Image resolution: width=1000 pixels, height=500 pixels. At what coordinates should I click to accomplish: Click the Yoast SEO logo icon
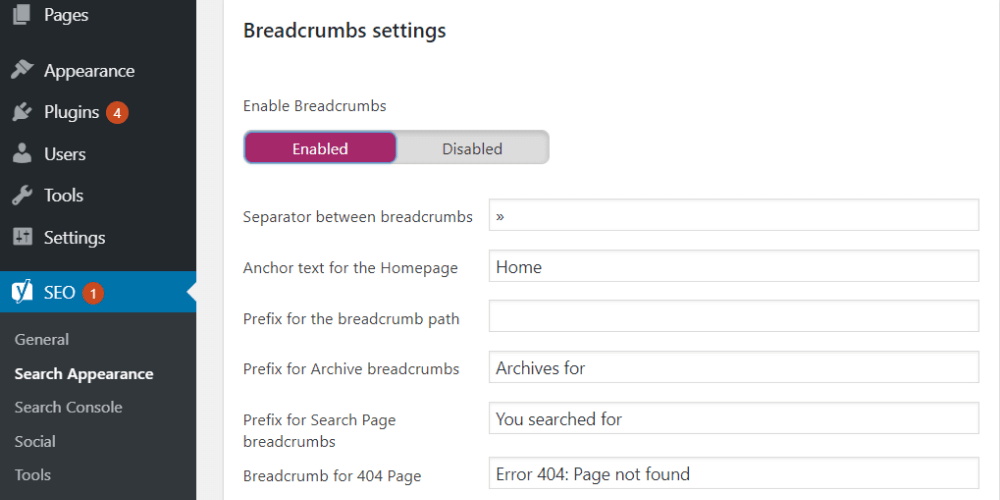(x=22, y=292)
